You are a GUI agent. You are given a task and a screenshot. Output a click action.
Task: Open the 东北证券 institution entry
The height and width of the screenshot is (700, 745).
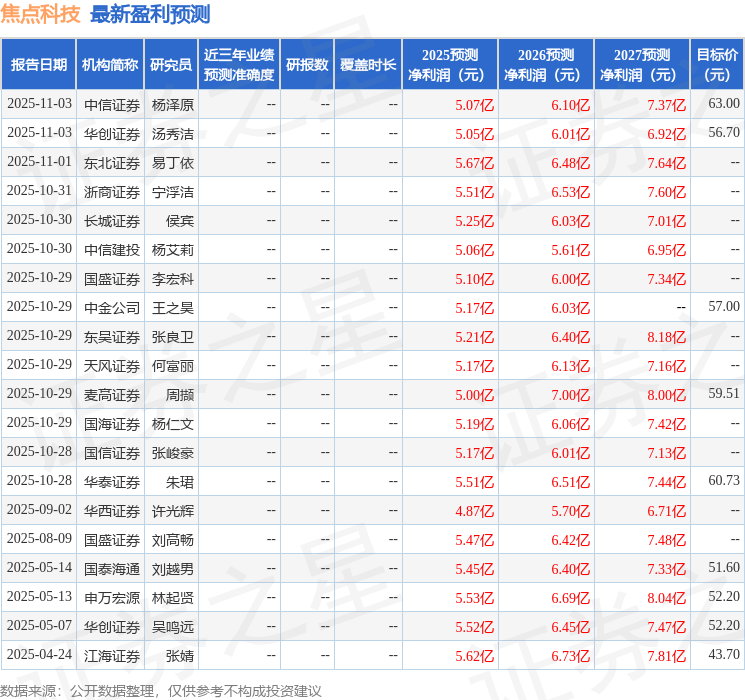(x=111, y=162)
